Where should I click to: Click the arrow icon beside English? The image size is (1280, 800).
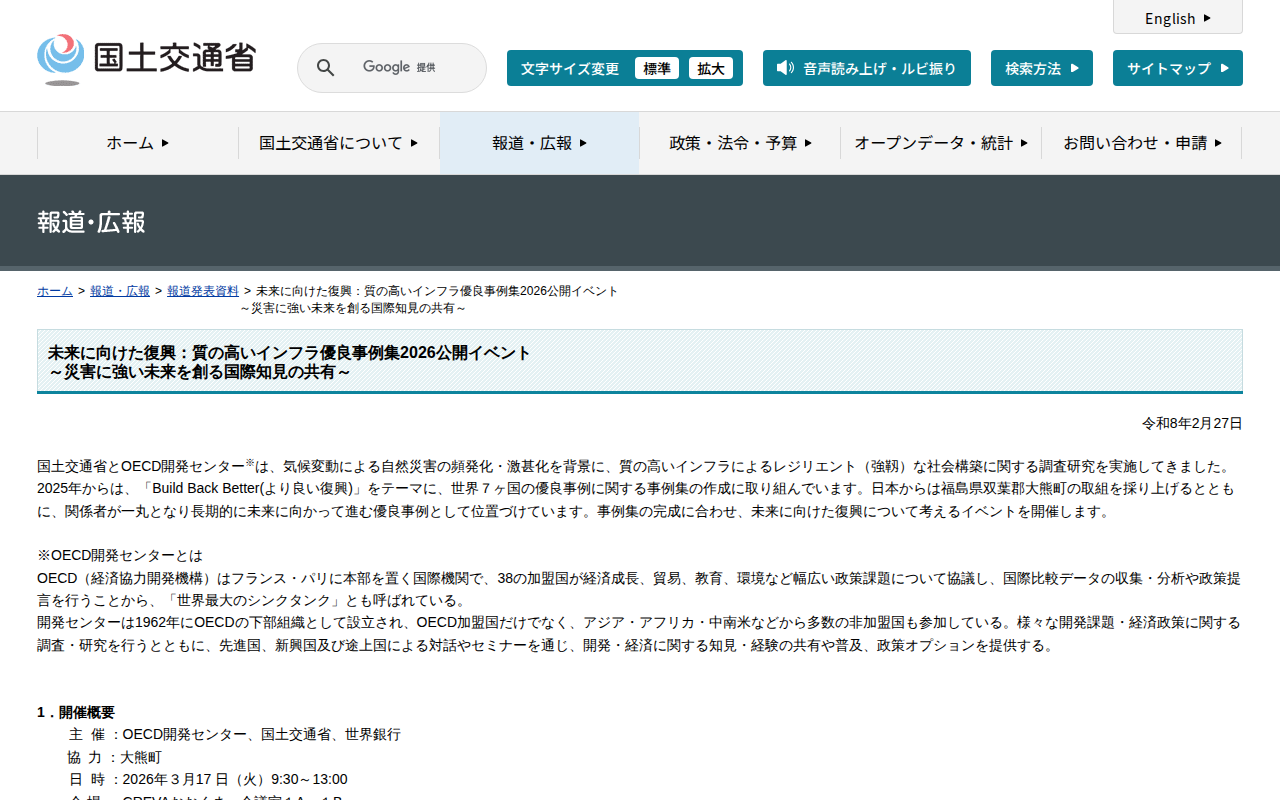[1207, 18]
